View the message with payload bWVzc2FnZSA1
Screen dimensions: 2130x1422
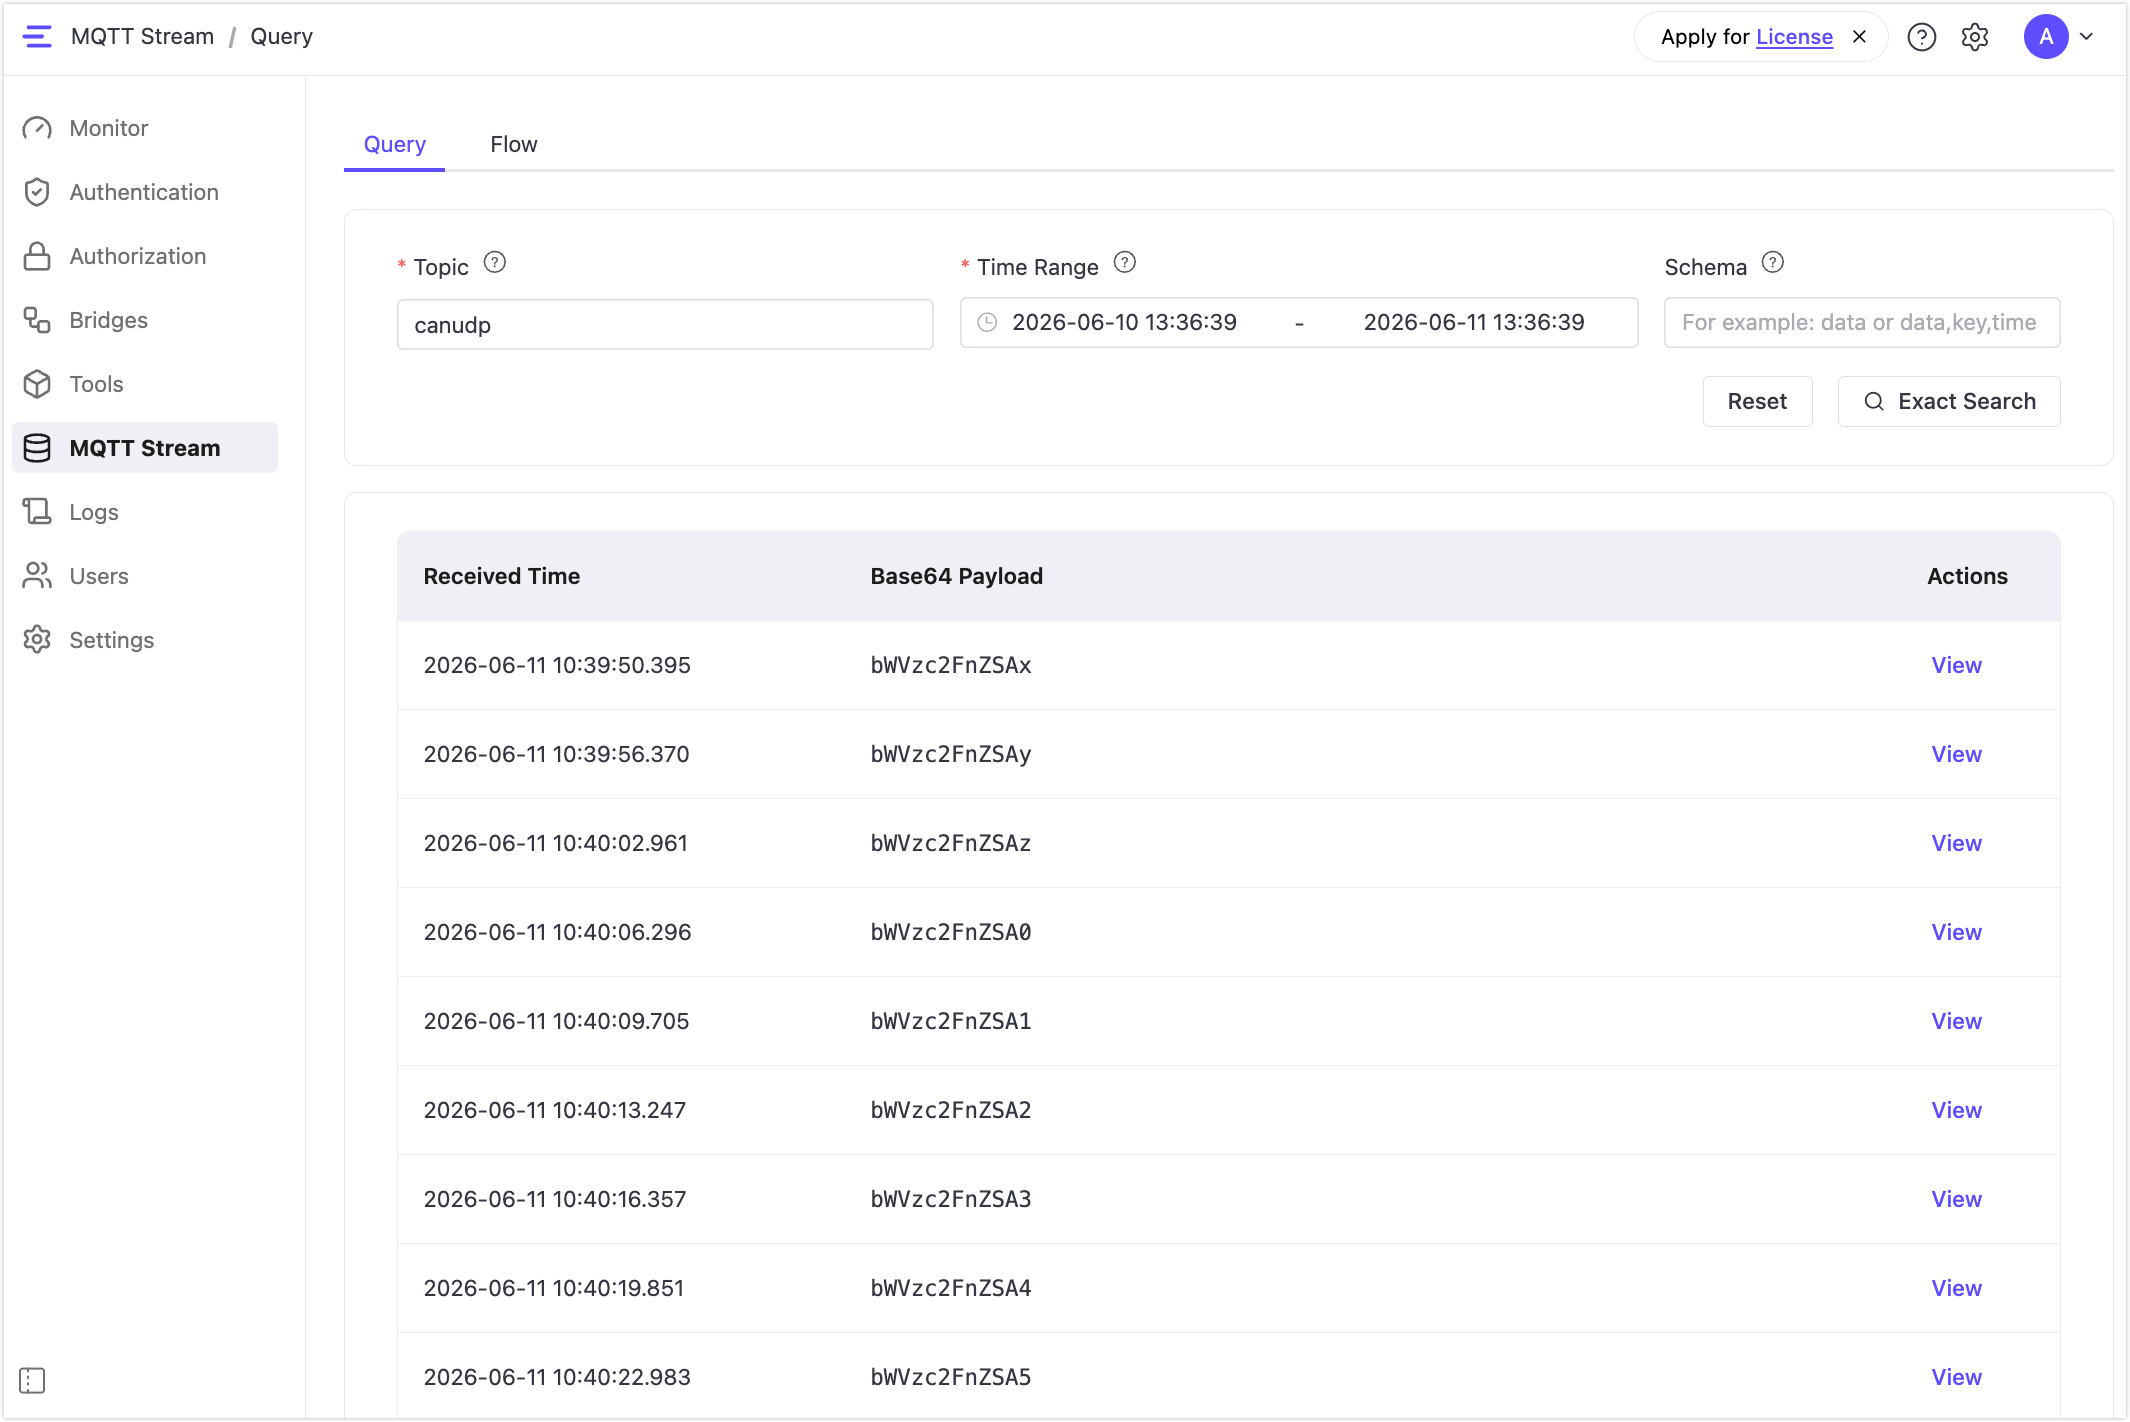(x=1956, y=1021)
